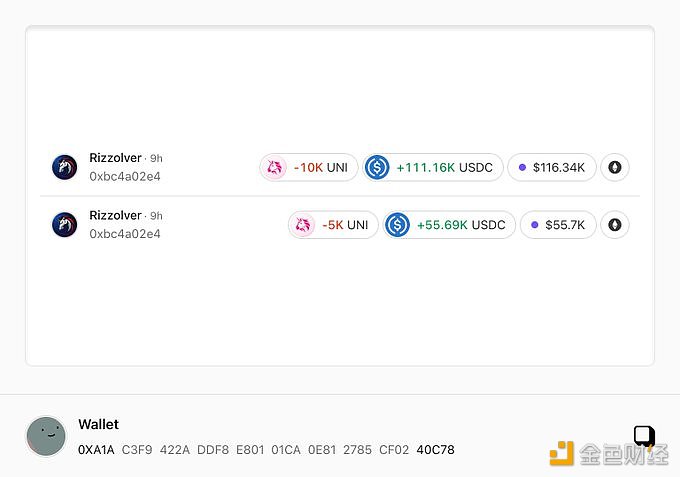The height and width of the screenshot is (477, 680).
Task: Click Ethereum chain icon in first row
Action: tap(615, 167)
